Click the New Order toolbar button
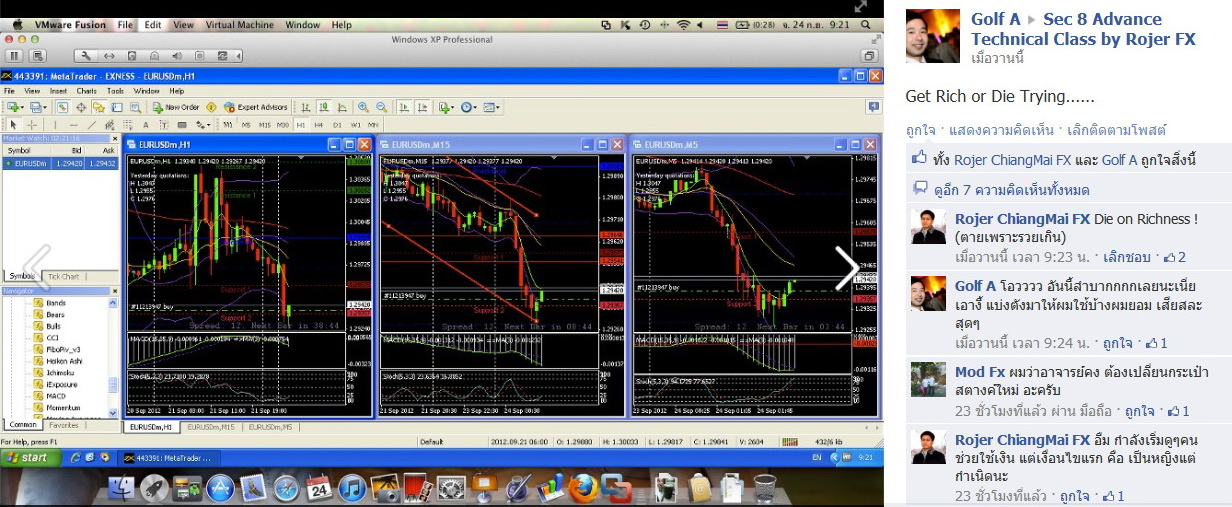Screen dimensions: 1232x507 pos(176,107)
